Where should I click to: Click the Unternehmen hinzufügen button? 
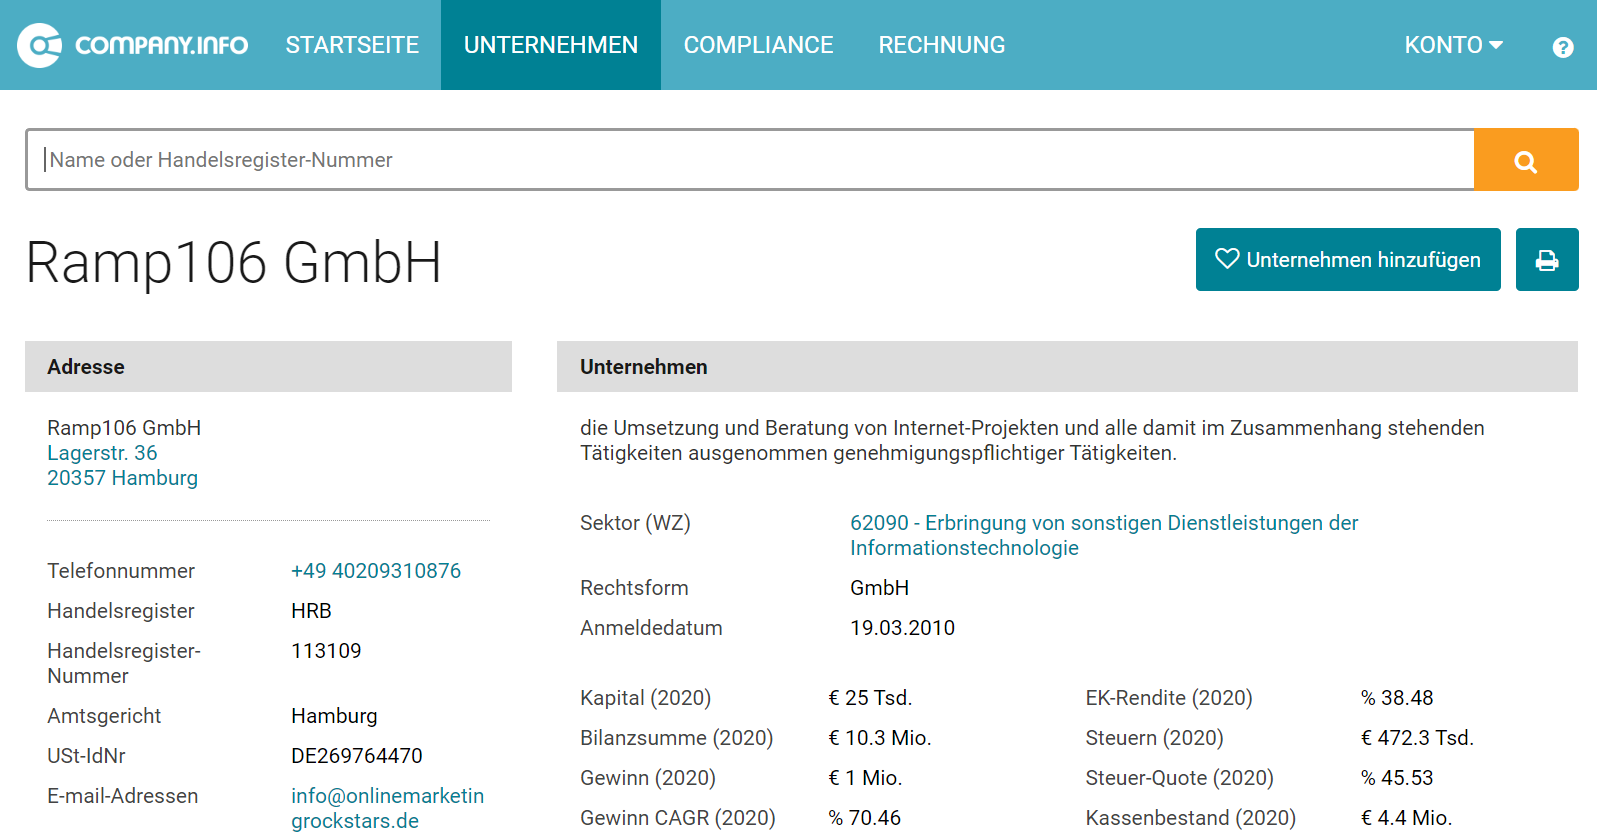point(1348,260)
